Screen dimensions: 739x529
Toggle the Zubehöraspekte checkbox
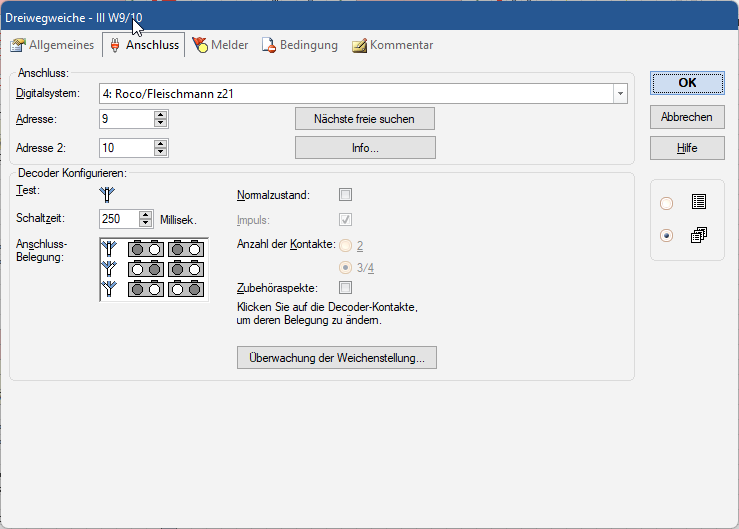[346, 288]
